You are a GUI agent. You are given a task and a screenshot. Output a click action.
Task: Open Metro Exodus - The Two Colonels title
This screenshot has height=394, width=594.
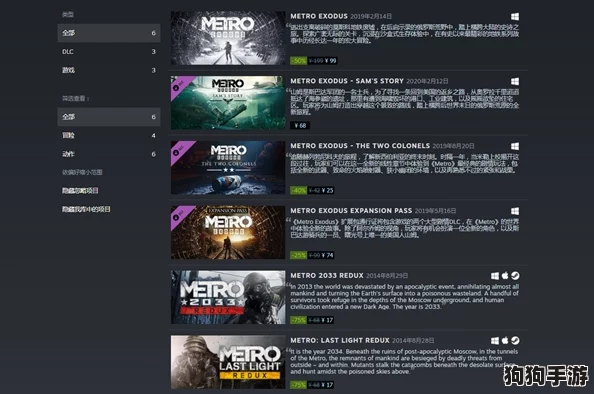tap(360, 146)
